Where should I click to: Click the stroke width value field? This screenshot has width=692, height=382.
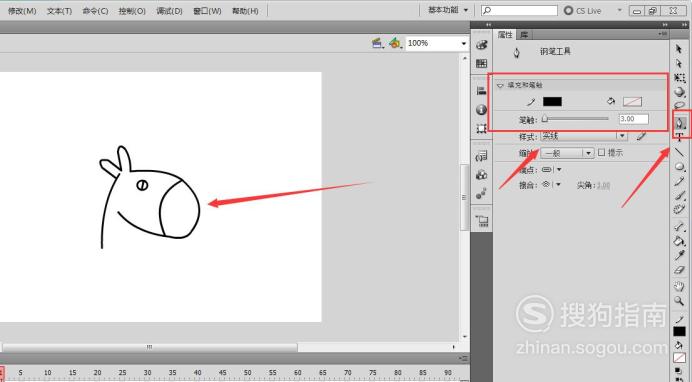click(634, 119)
